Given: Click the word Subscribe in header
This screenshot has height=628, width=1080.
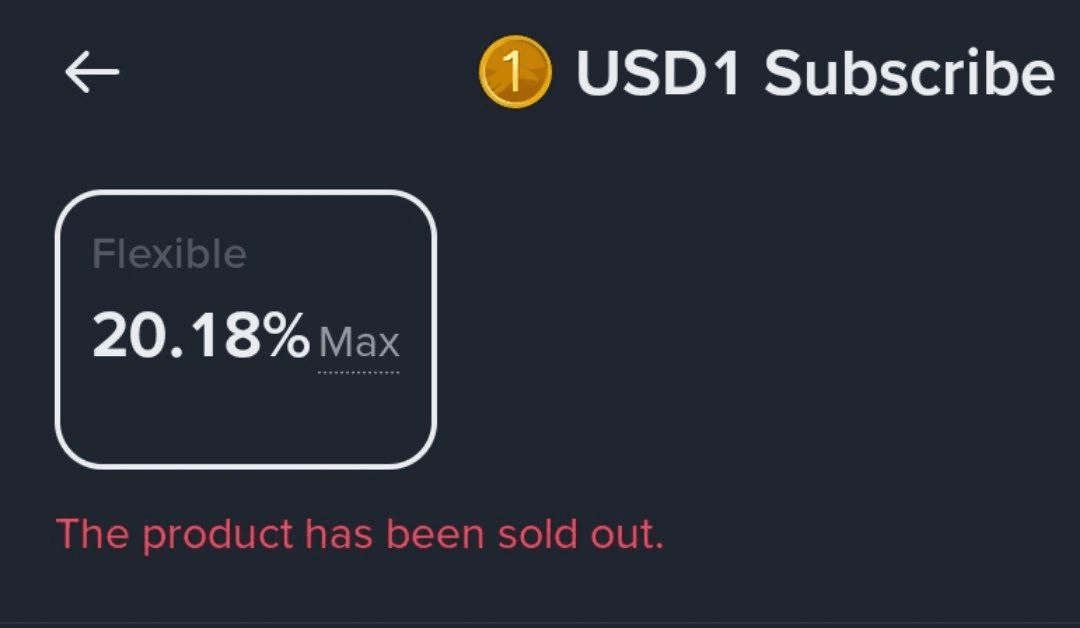Looking at the screenshot, I should (x=909, y=73).
